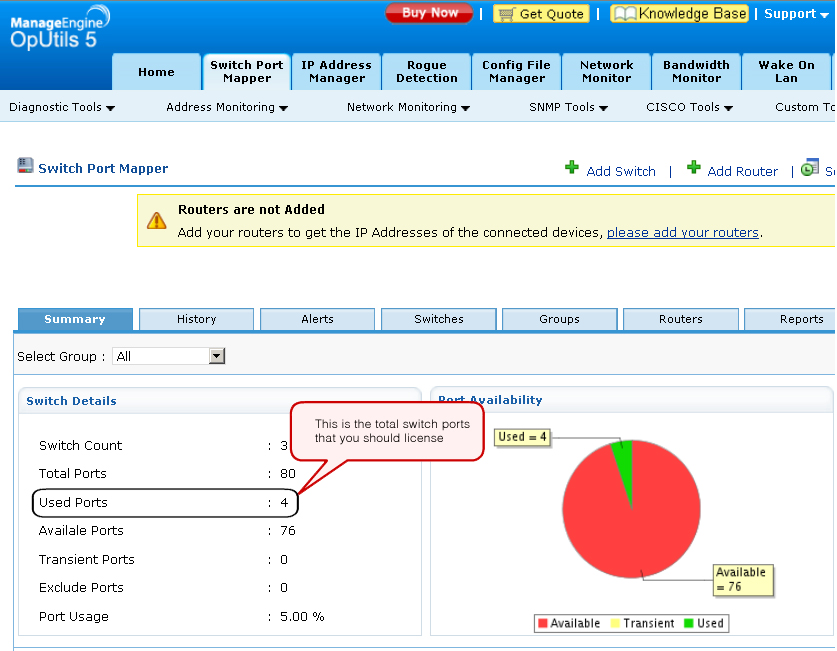Select the Switch Port Mapper tab
Viewport: 837px width, 651px height.
click(x=247, y=72)
